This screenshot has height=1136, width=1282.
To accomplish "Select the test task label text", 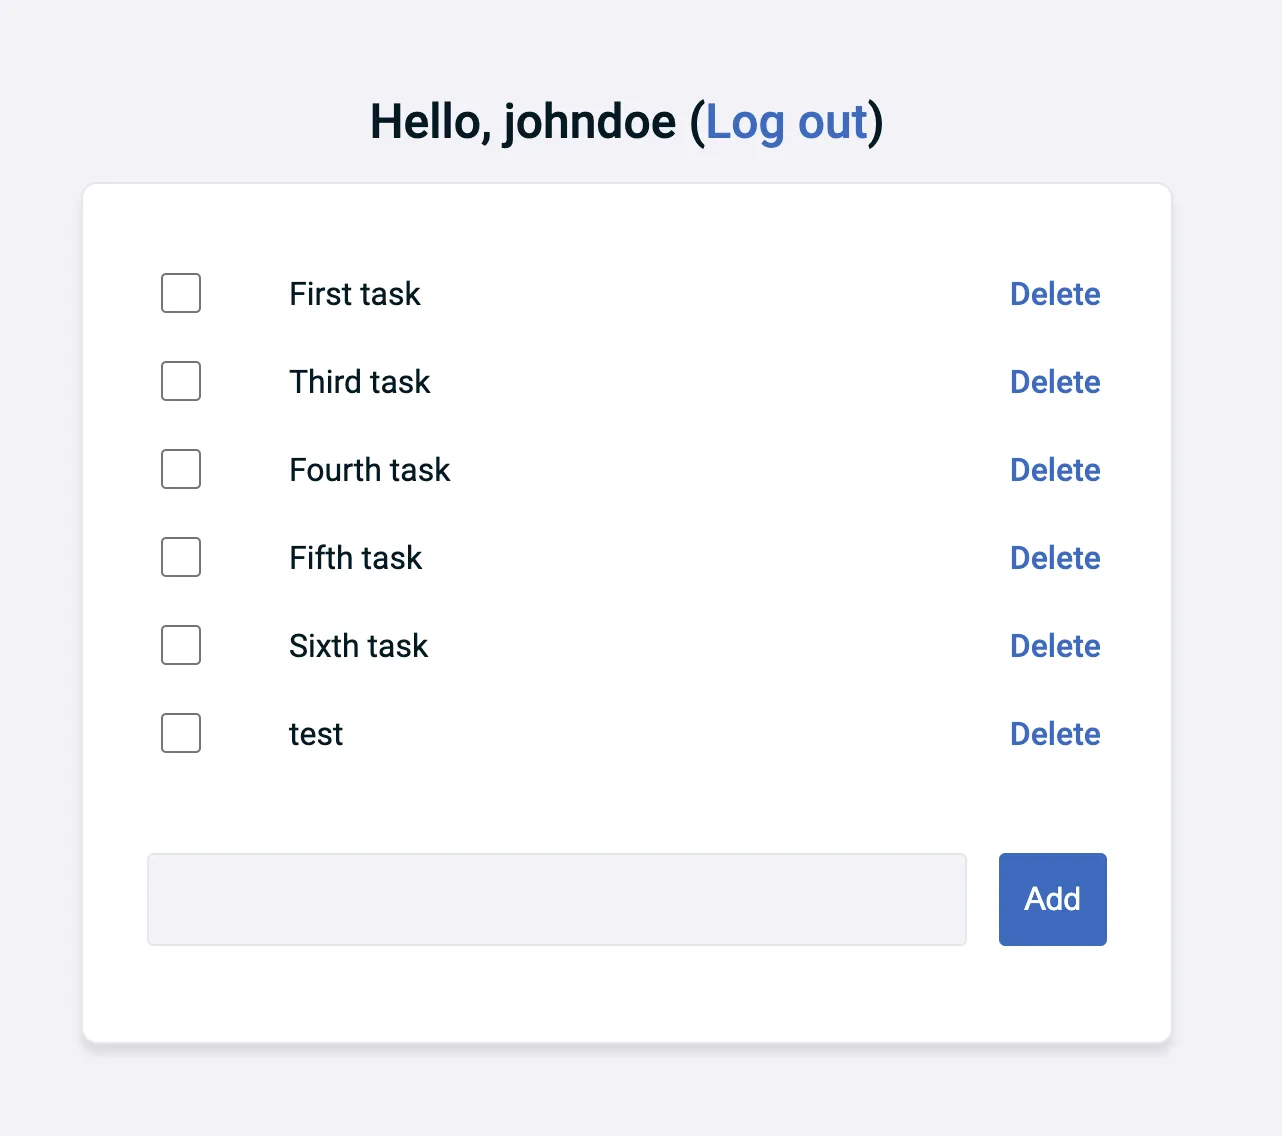I will (316, 733).
